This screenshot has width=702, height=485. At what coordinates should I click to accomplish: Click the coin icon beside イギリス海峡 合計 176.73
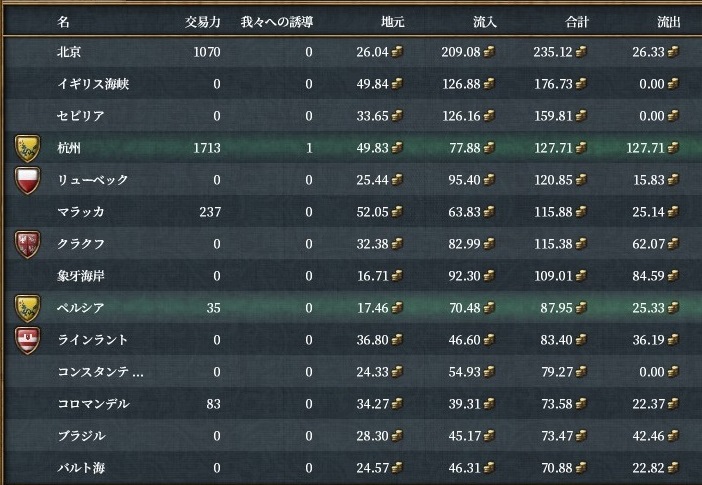pos(582,84)
